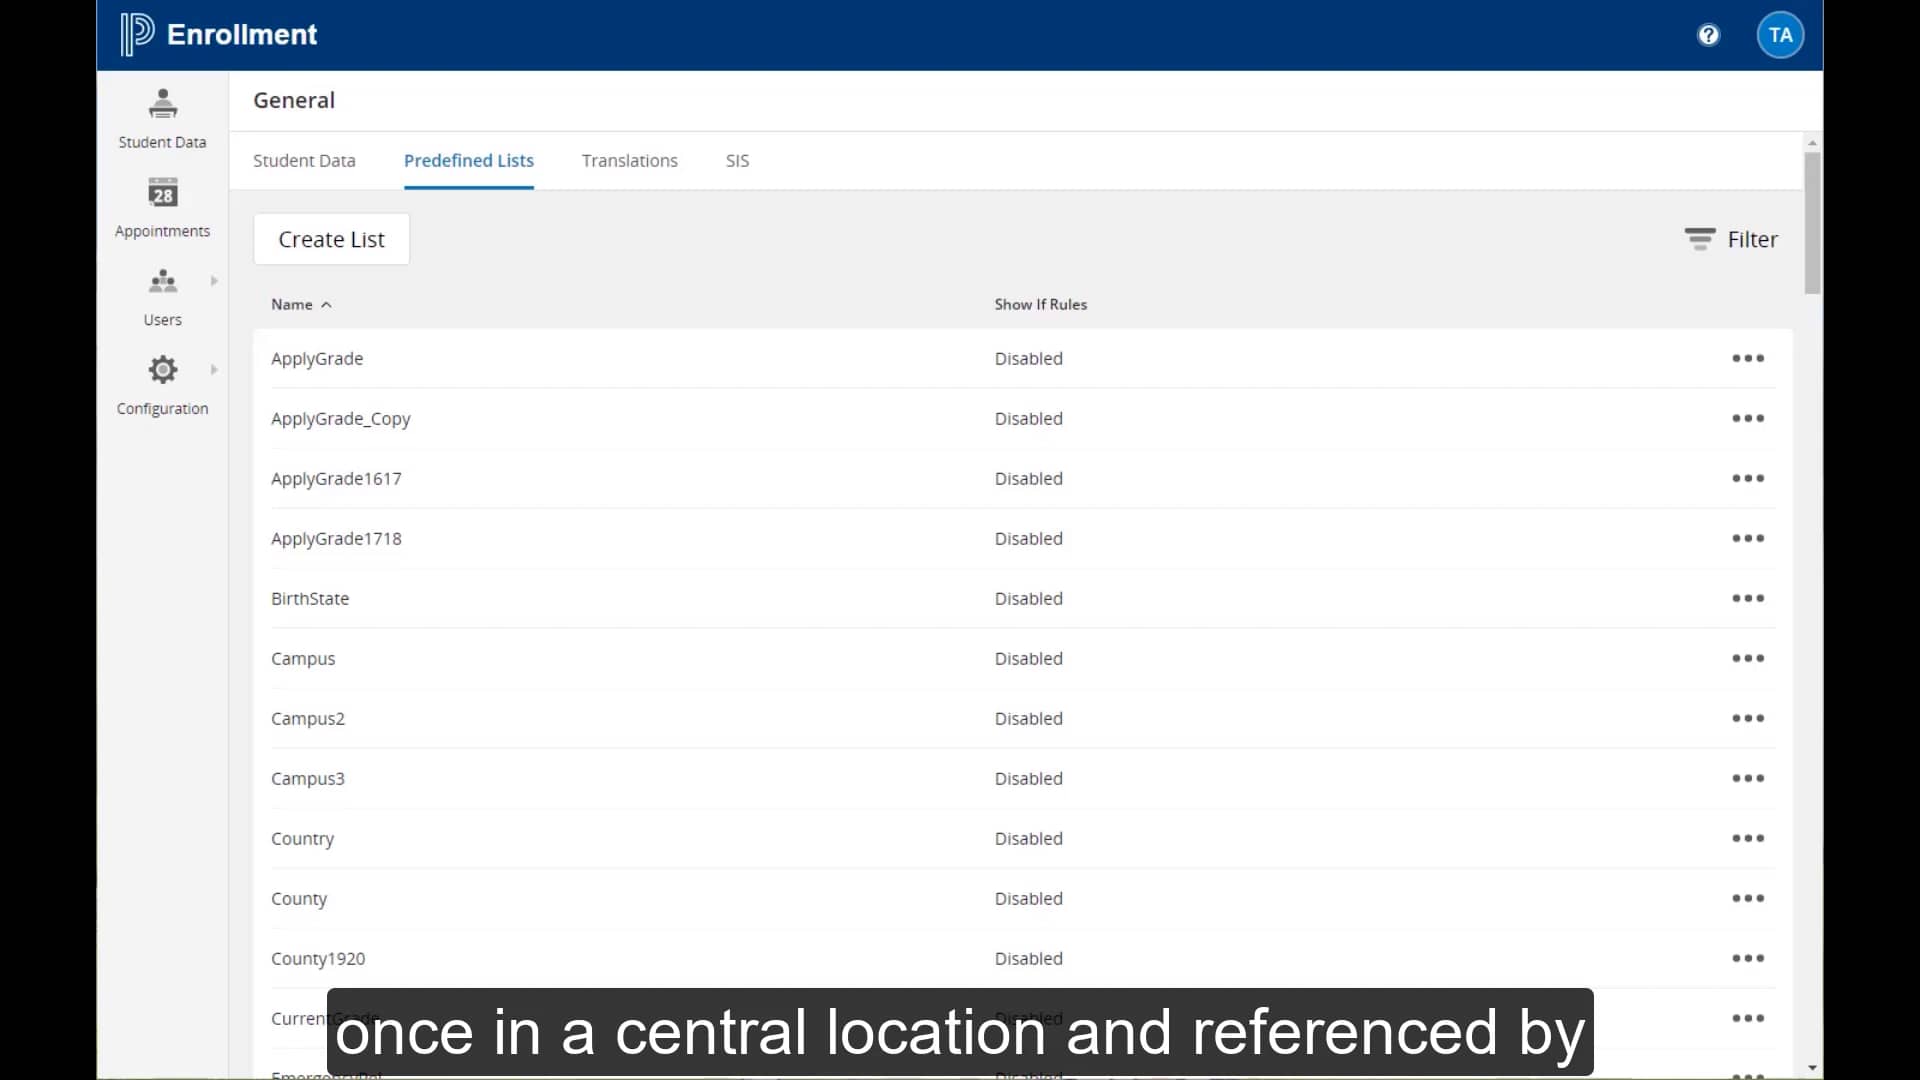
Task: Open the Country predefined list
Action: [303, 838]
